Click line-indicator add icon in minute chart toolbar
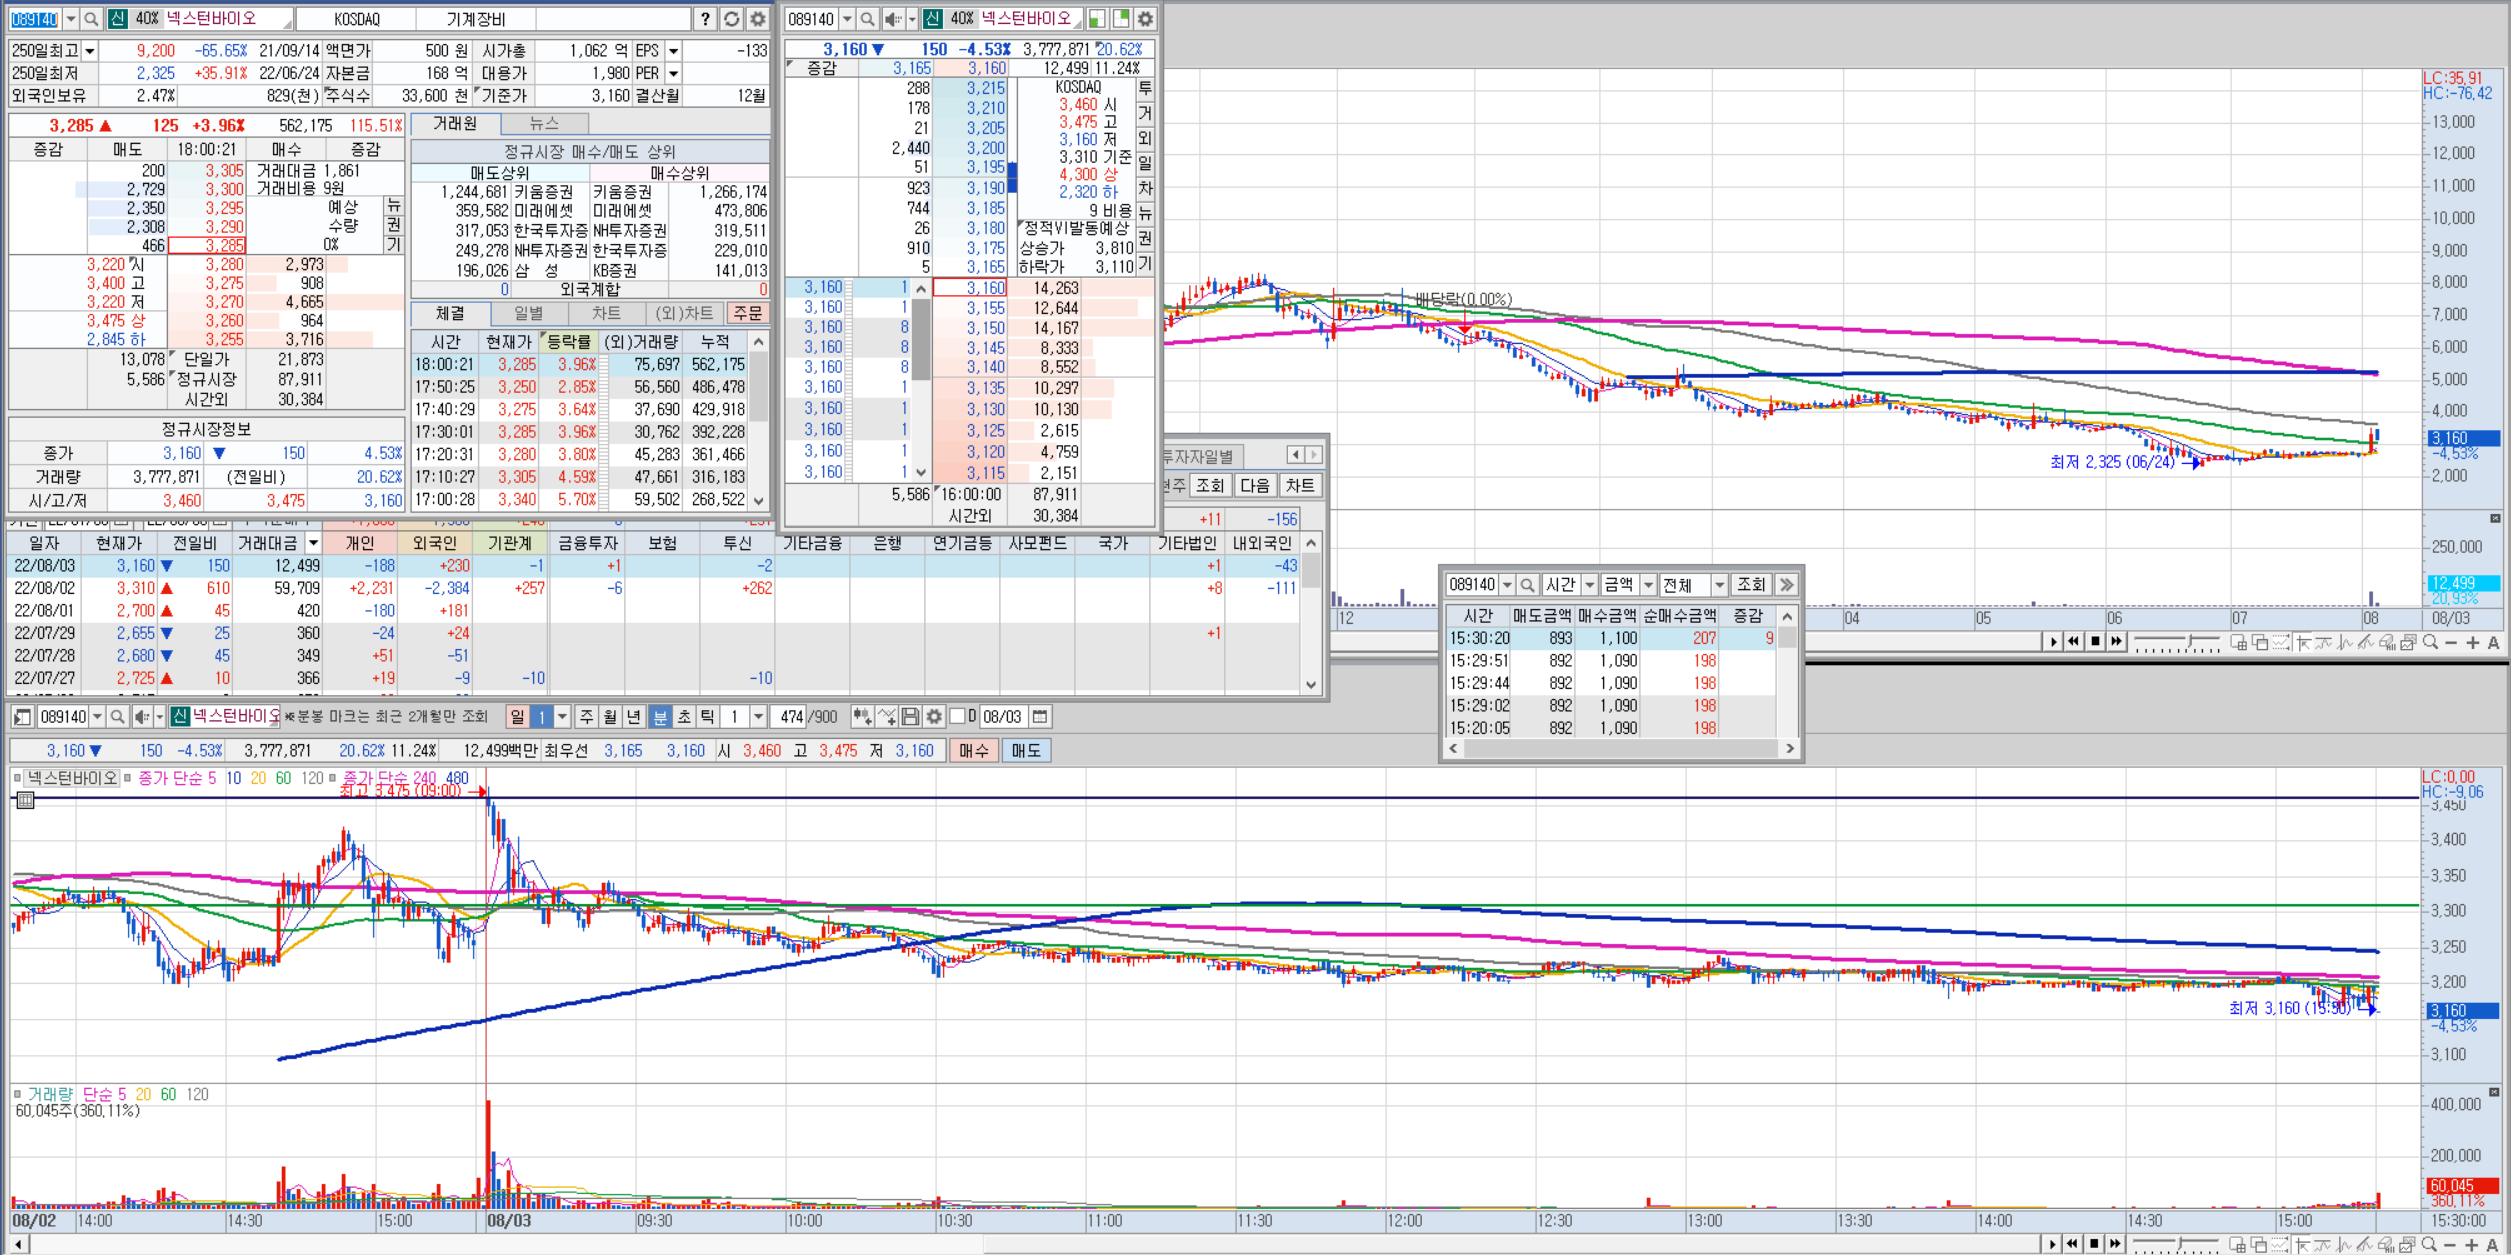 [x=886, y=717]
